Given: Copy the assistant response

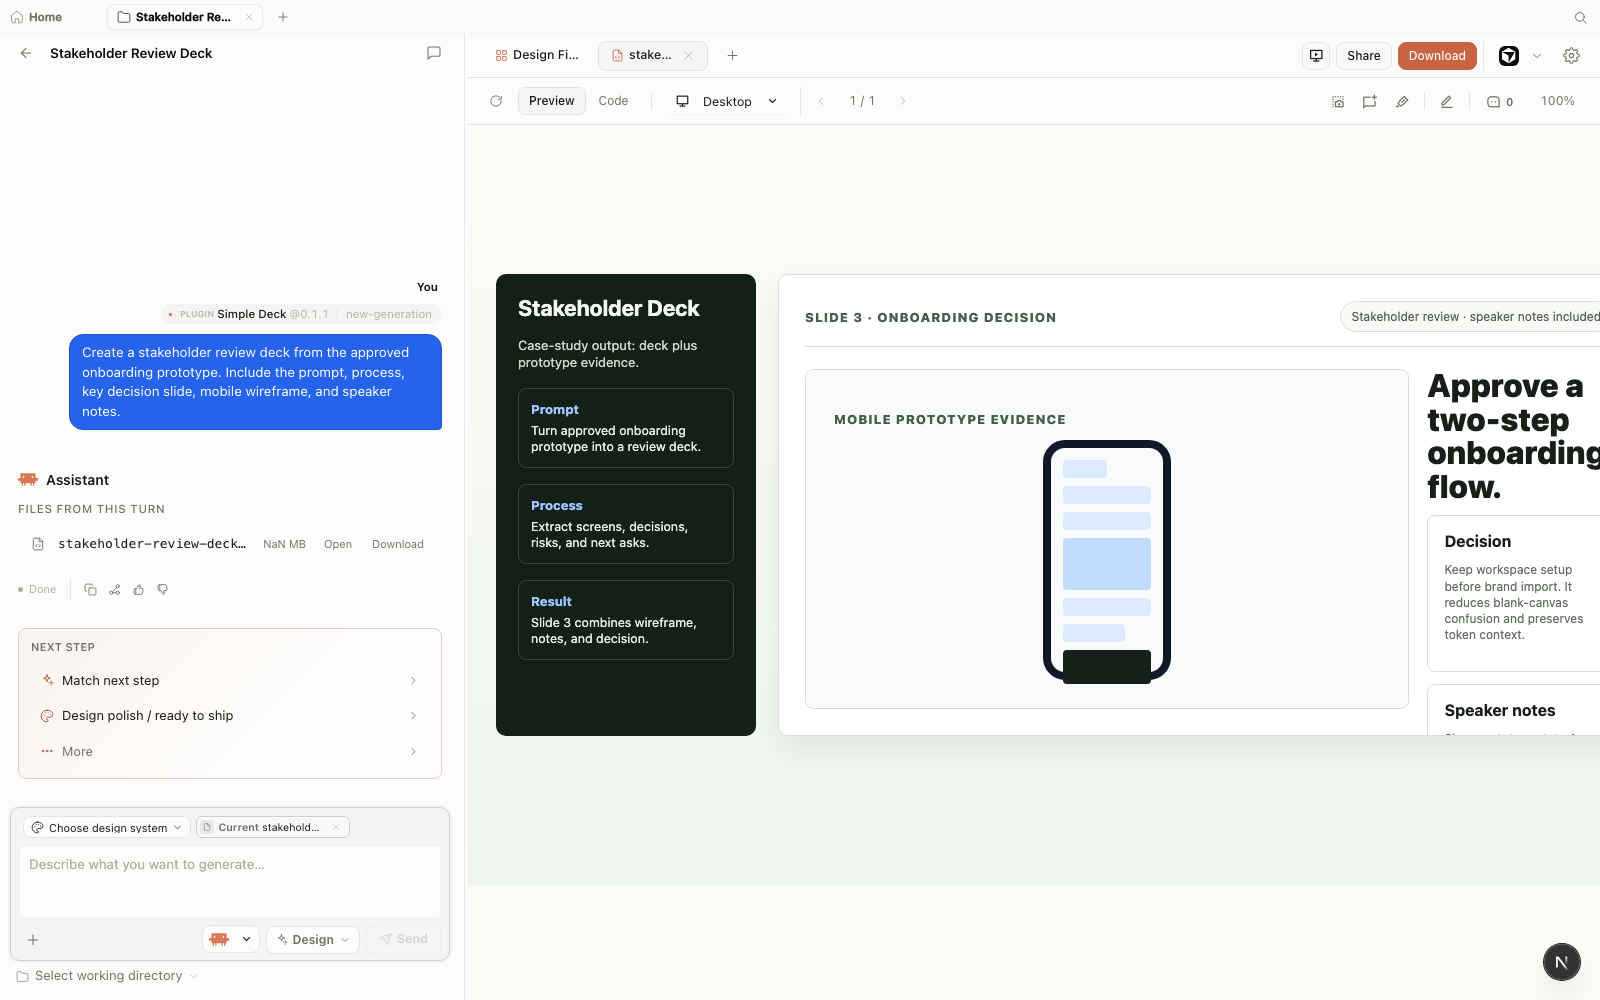Looking at the screenshot, I should (90, 590).
